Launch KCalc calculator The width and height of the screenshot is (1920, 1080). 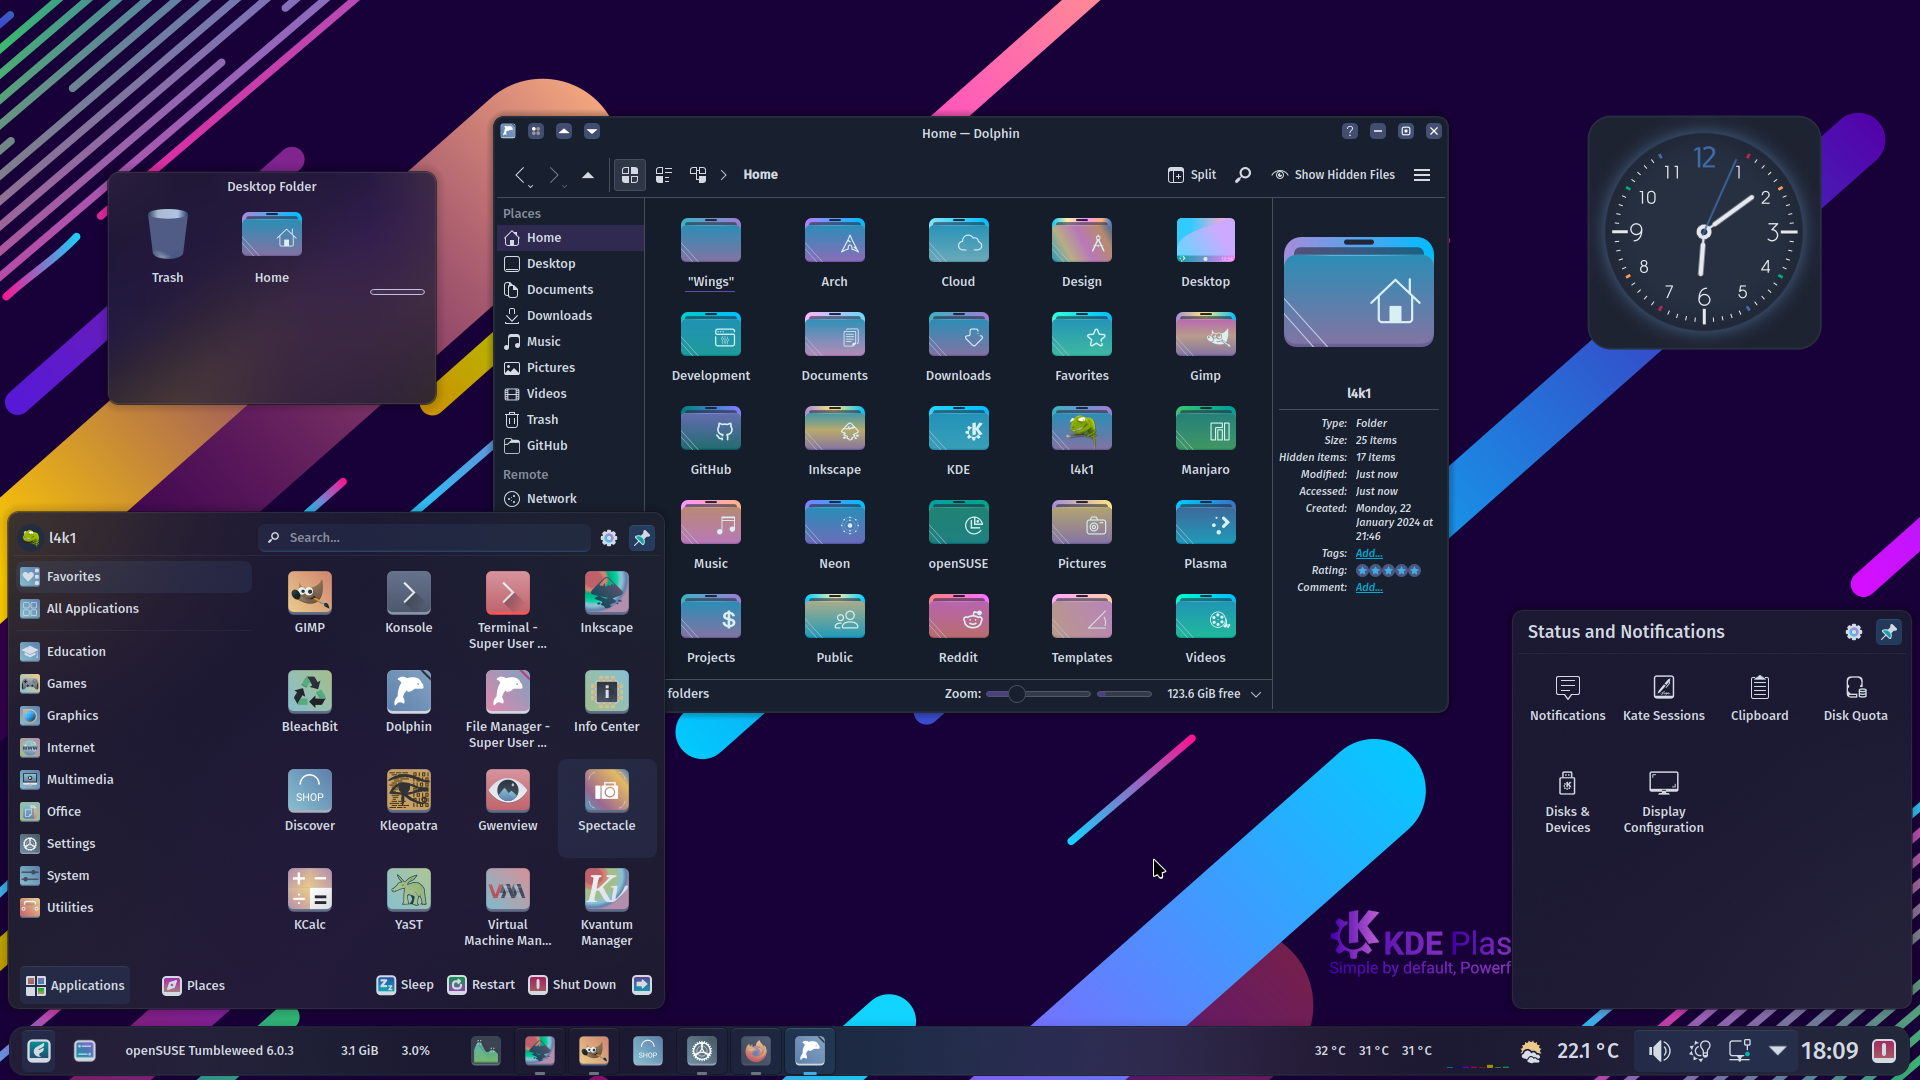pyautogui.click(x=309, y=899)
